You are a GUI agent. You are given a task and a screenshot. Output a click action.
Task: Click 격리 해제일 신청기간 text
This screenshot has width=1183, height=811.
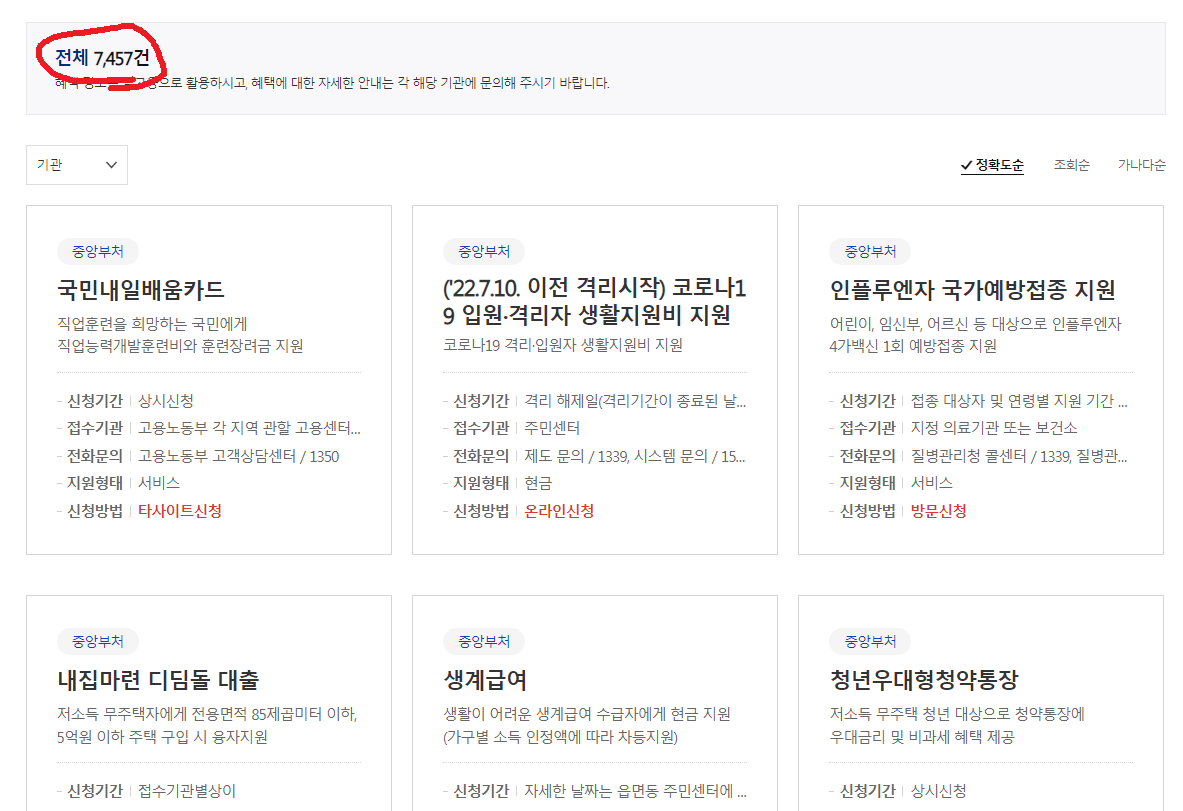[635, 401]
